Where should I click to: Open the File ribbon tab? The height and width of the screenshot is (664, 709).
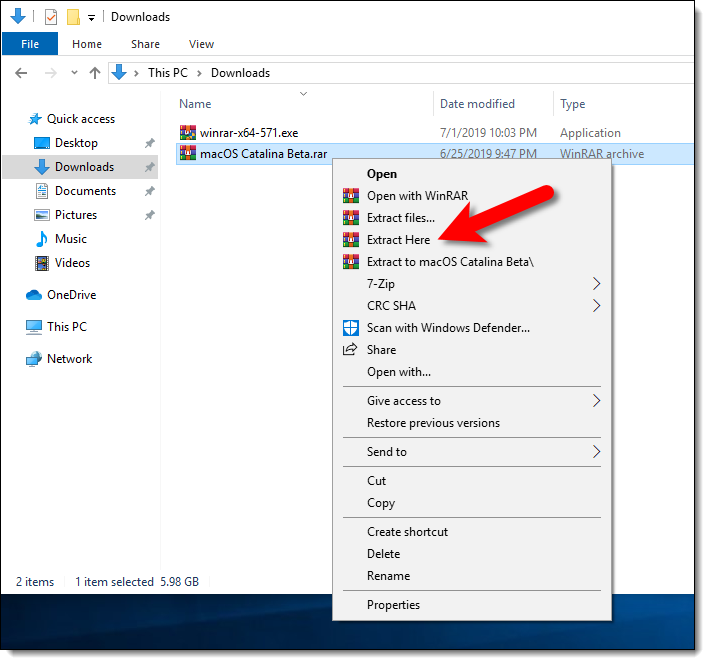pyautogui.click(x=30, y=44)
